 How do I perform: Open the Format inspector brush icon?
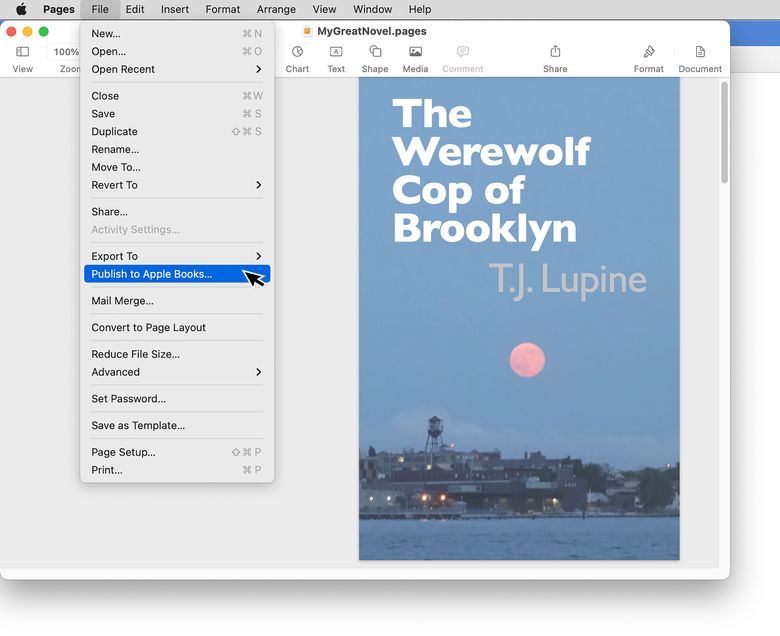point(648,52)
